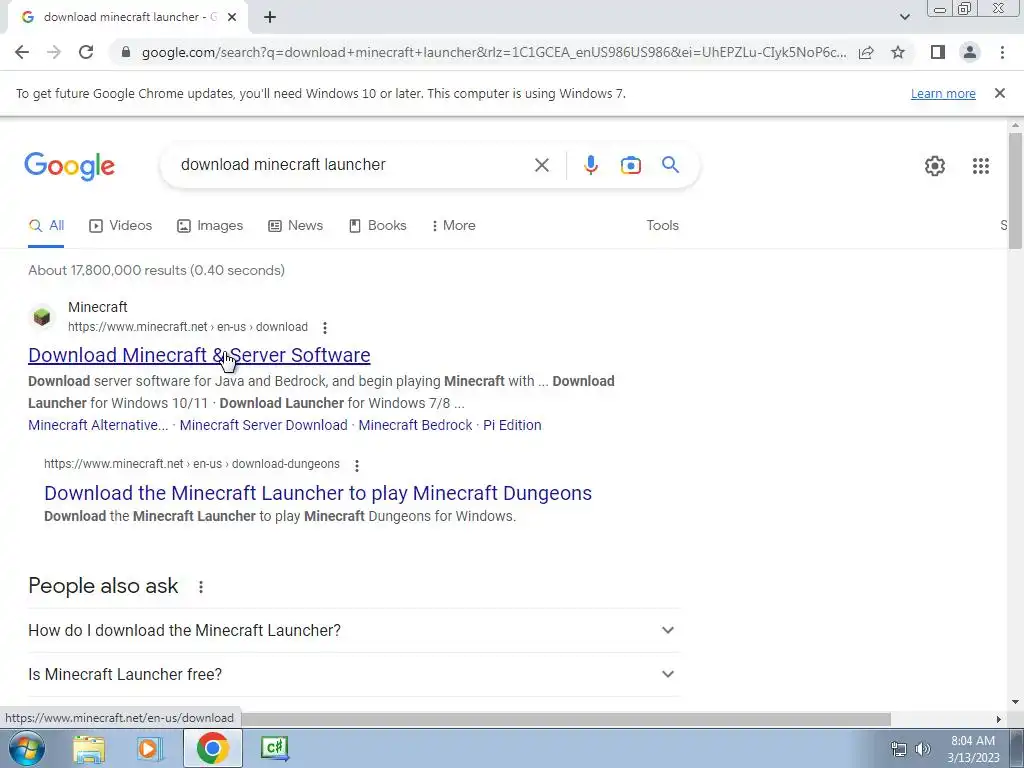Open Windows Explorer from the taskbar
This screenshot has height=768, width=1024.
click(x=89, y=748)
